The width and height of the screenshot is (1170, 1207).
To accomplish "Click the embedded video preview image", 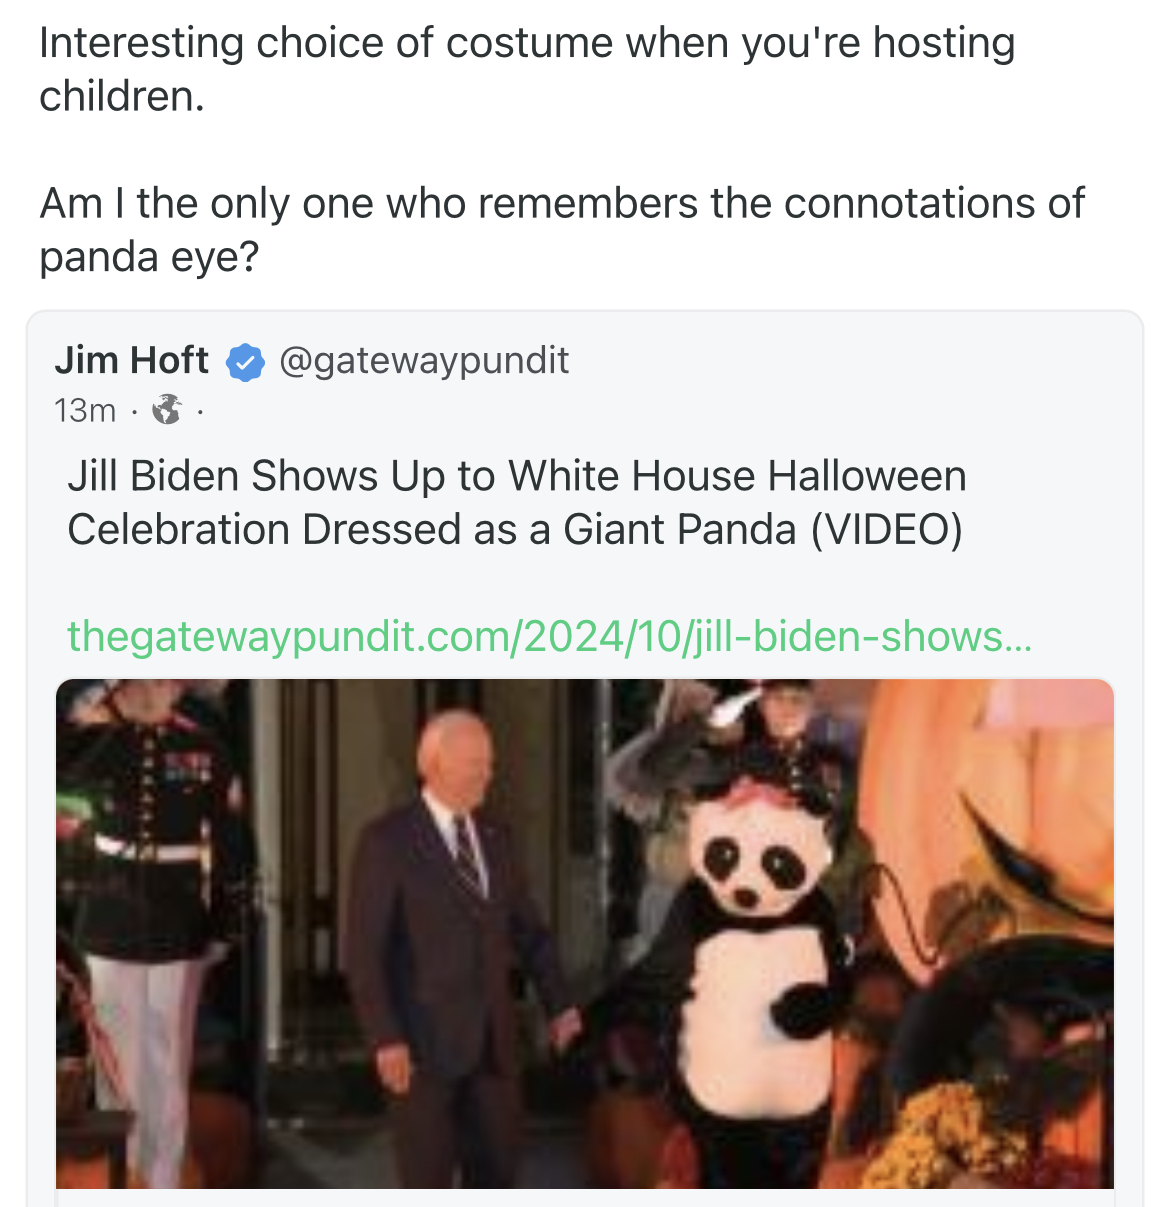I will click(x=585, y=940).
